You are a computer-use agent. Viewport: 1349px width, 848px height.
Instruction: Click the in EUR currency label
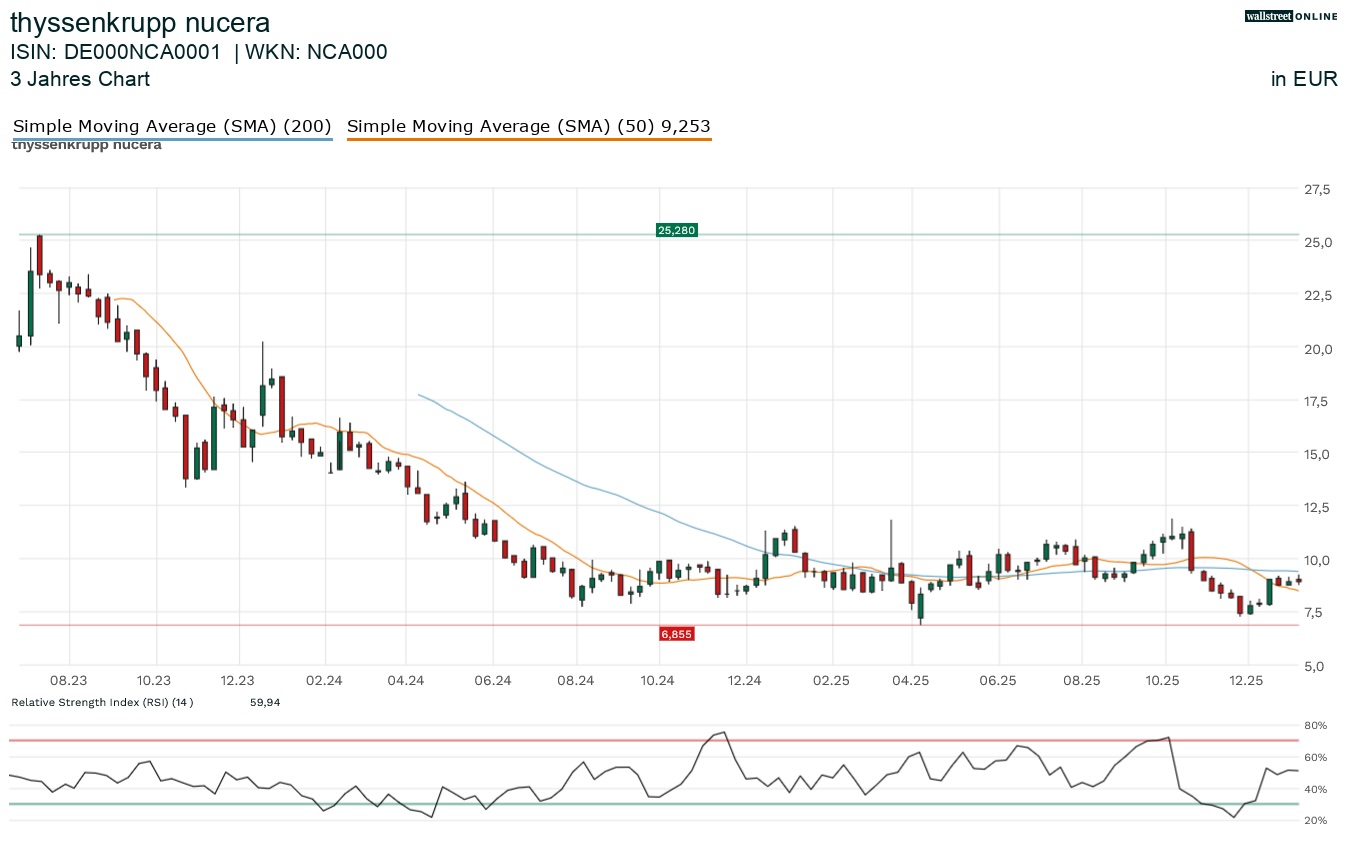tap(1303, 79)
